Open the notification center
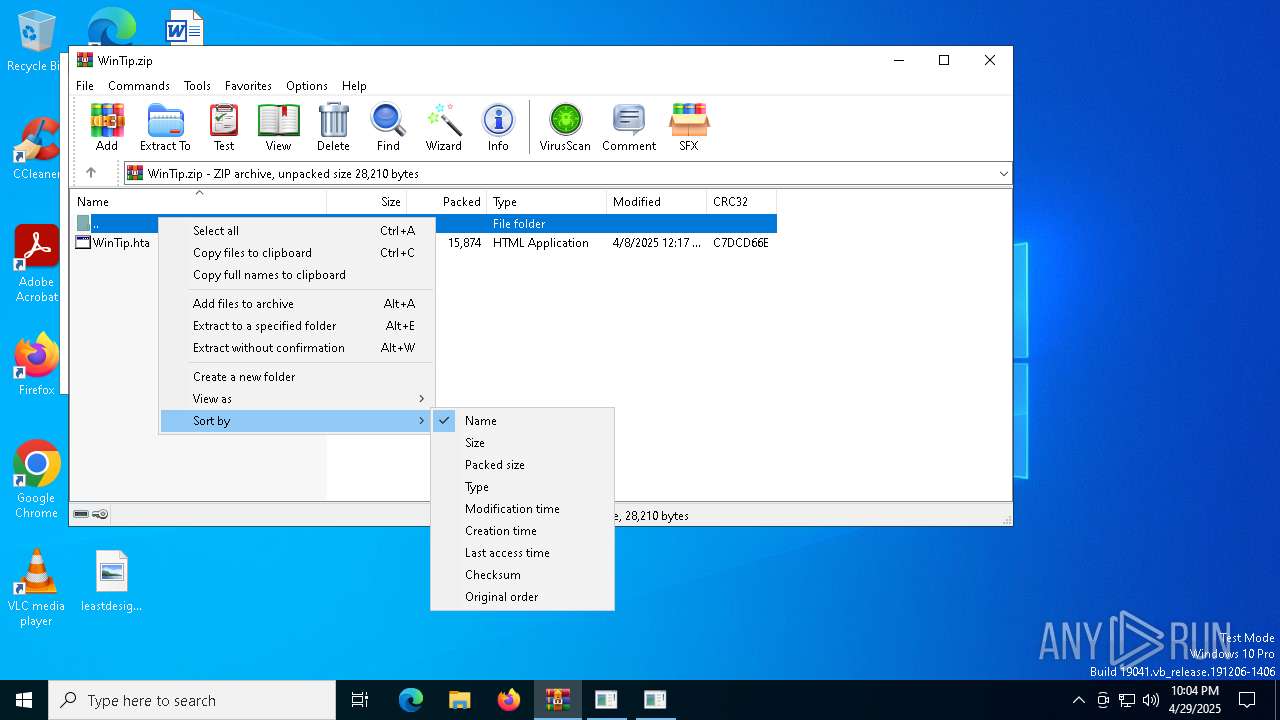 click(1247, 700)
